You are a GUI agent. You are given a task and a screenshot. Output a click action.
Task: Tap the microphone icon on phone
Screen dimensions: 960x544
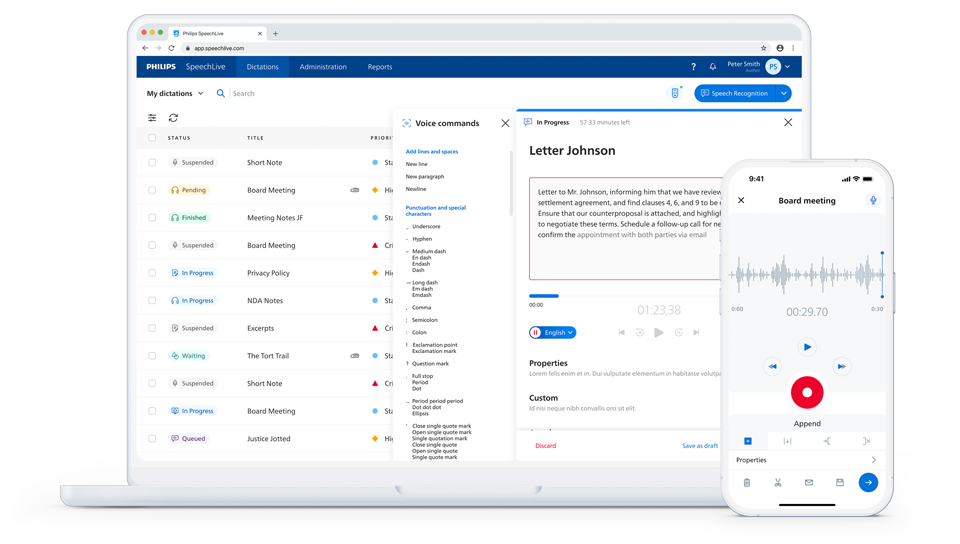[x=873, y=200]
